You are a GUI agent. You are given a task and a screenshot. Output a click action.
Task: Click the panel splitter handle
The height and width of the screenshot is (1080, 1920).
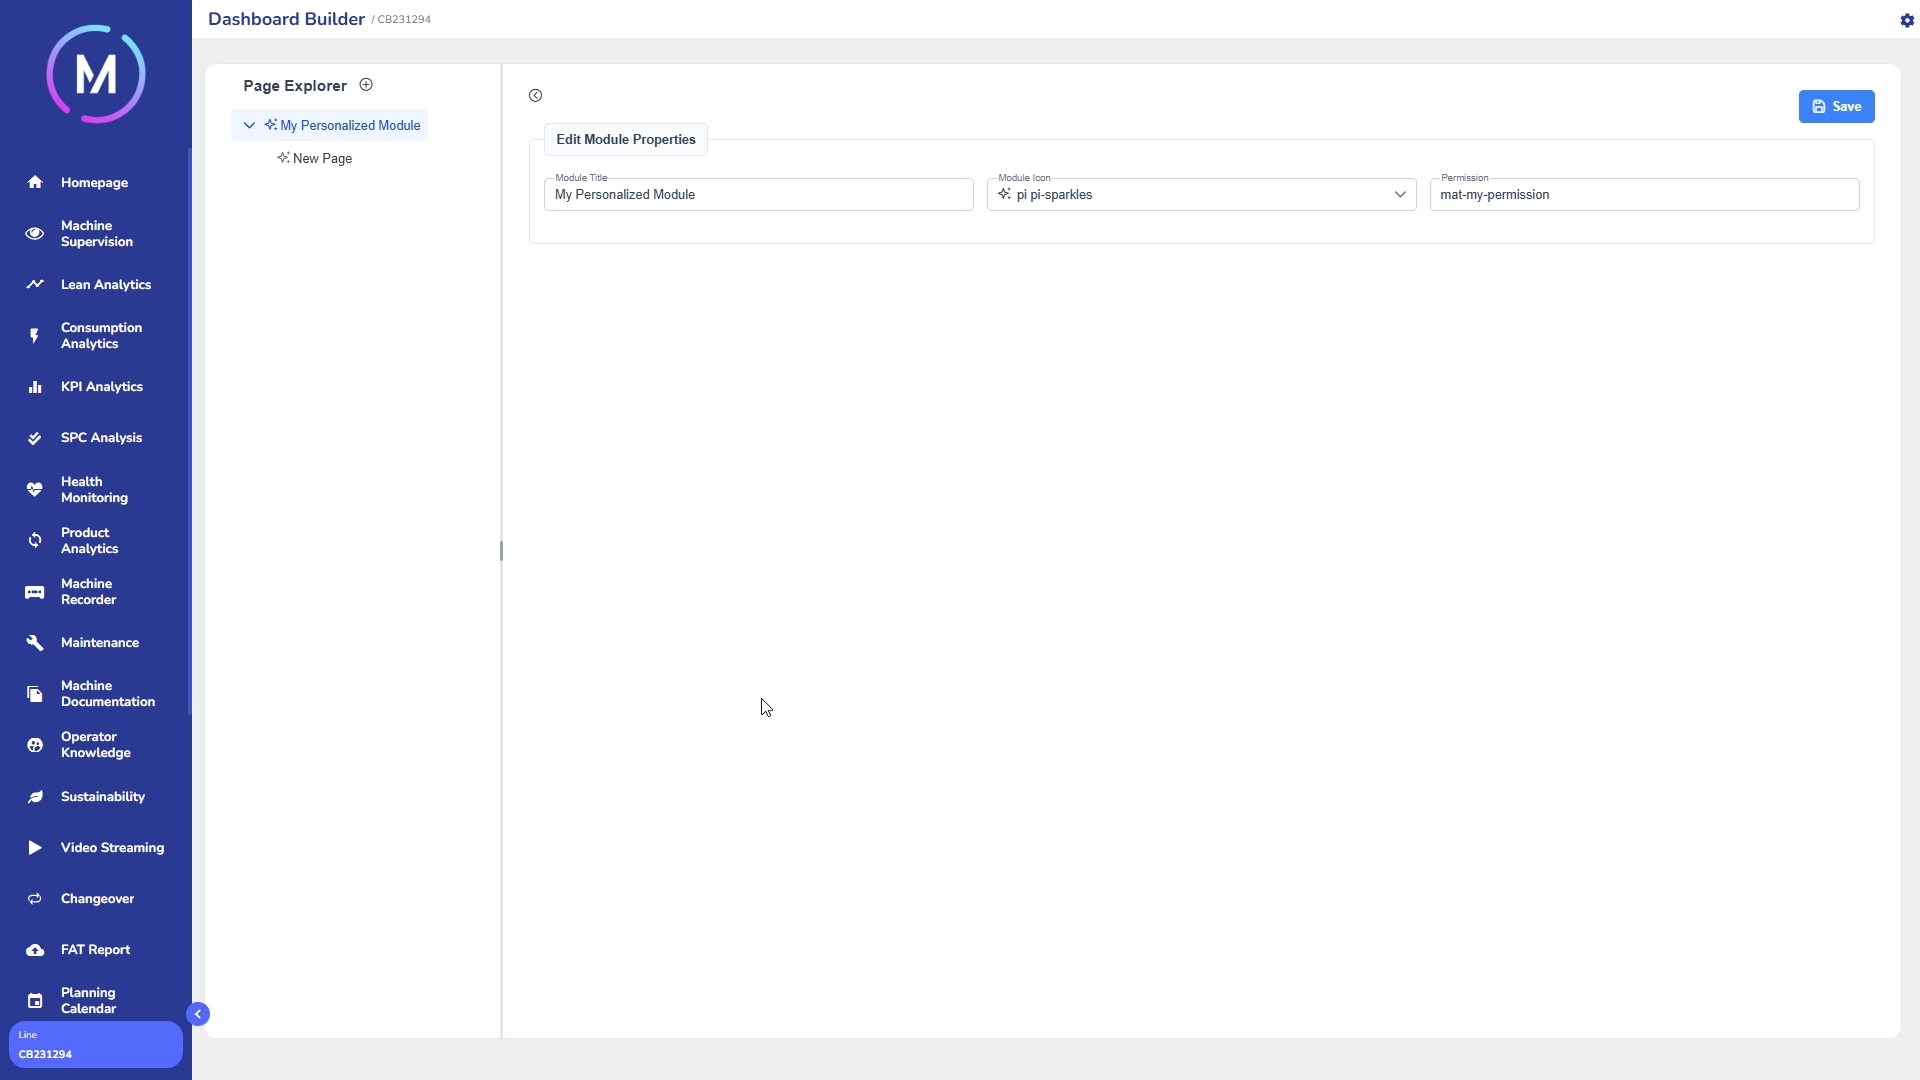[x=501, y=551]
